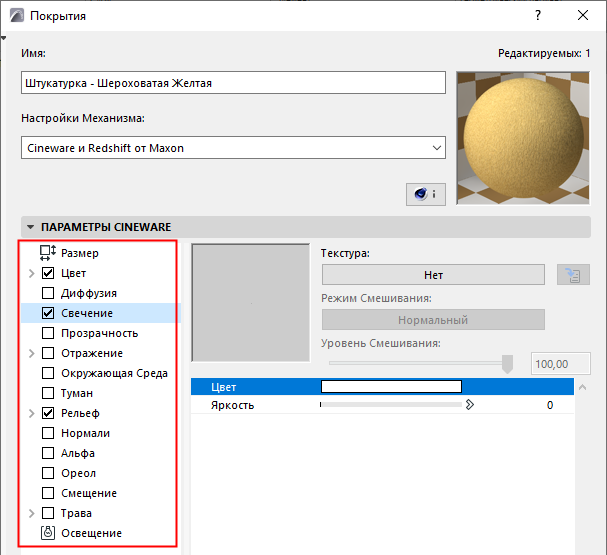Viewport: 607px width, 555px height.
Task: Enable the Туман checkbox
Action: pos(48,393)
